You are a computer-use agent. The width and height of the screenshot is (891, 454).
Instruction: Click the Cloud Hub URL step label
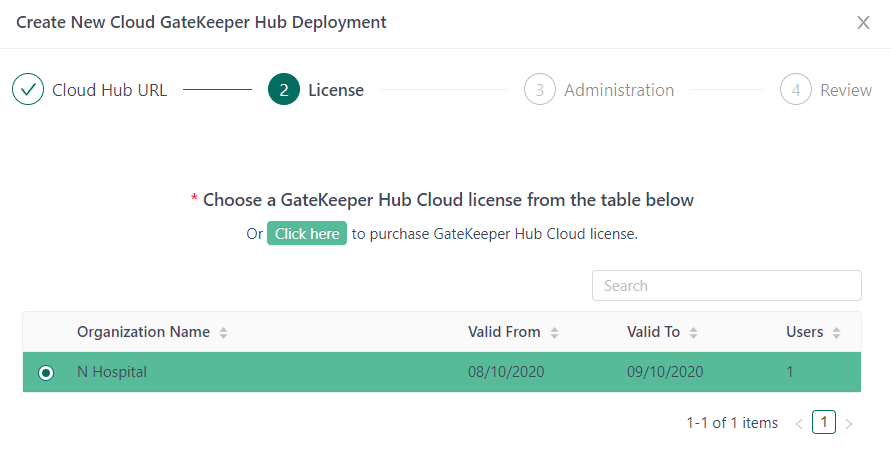tap(109, 90)
